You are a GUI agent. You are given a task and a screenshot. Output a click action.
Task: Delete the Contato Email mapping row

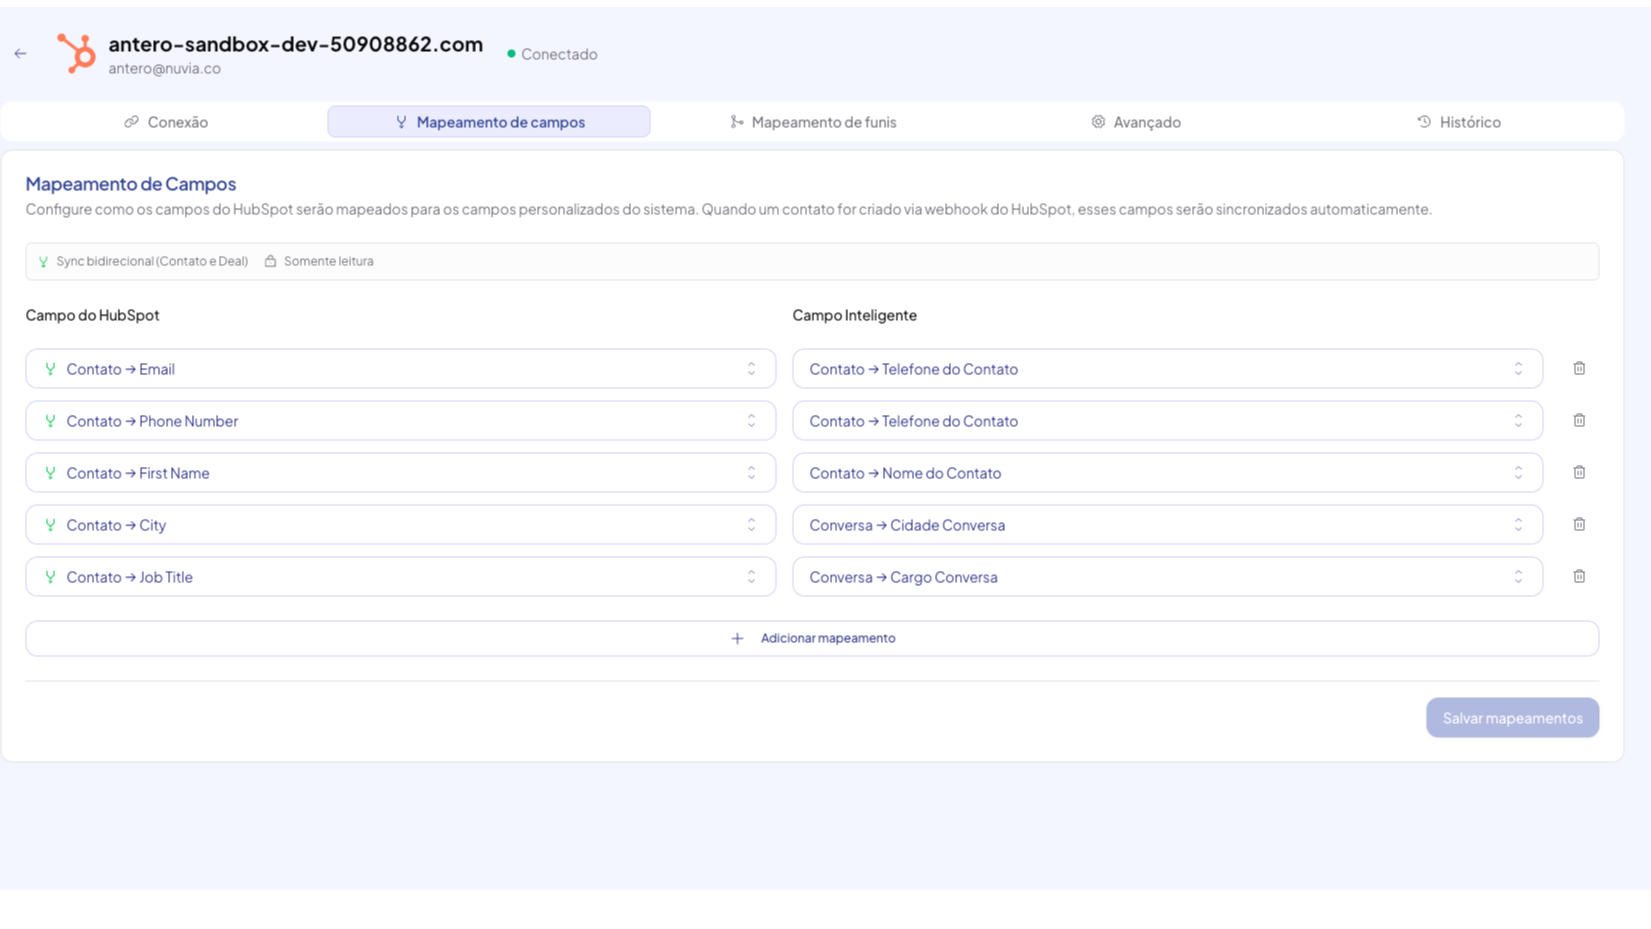tap(1579, 369)
